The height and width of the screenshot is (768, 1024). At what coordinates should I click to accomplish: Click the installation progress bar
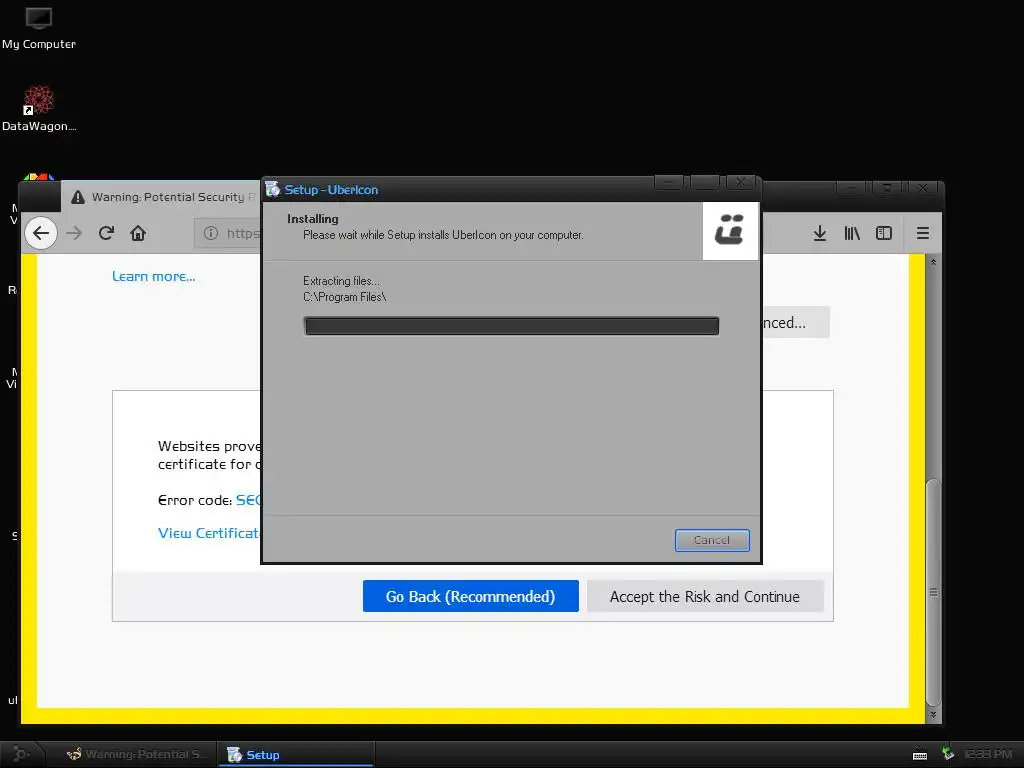(x=511, y=326)
